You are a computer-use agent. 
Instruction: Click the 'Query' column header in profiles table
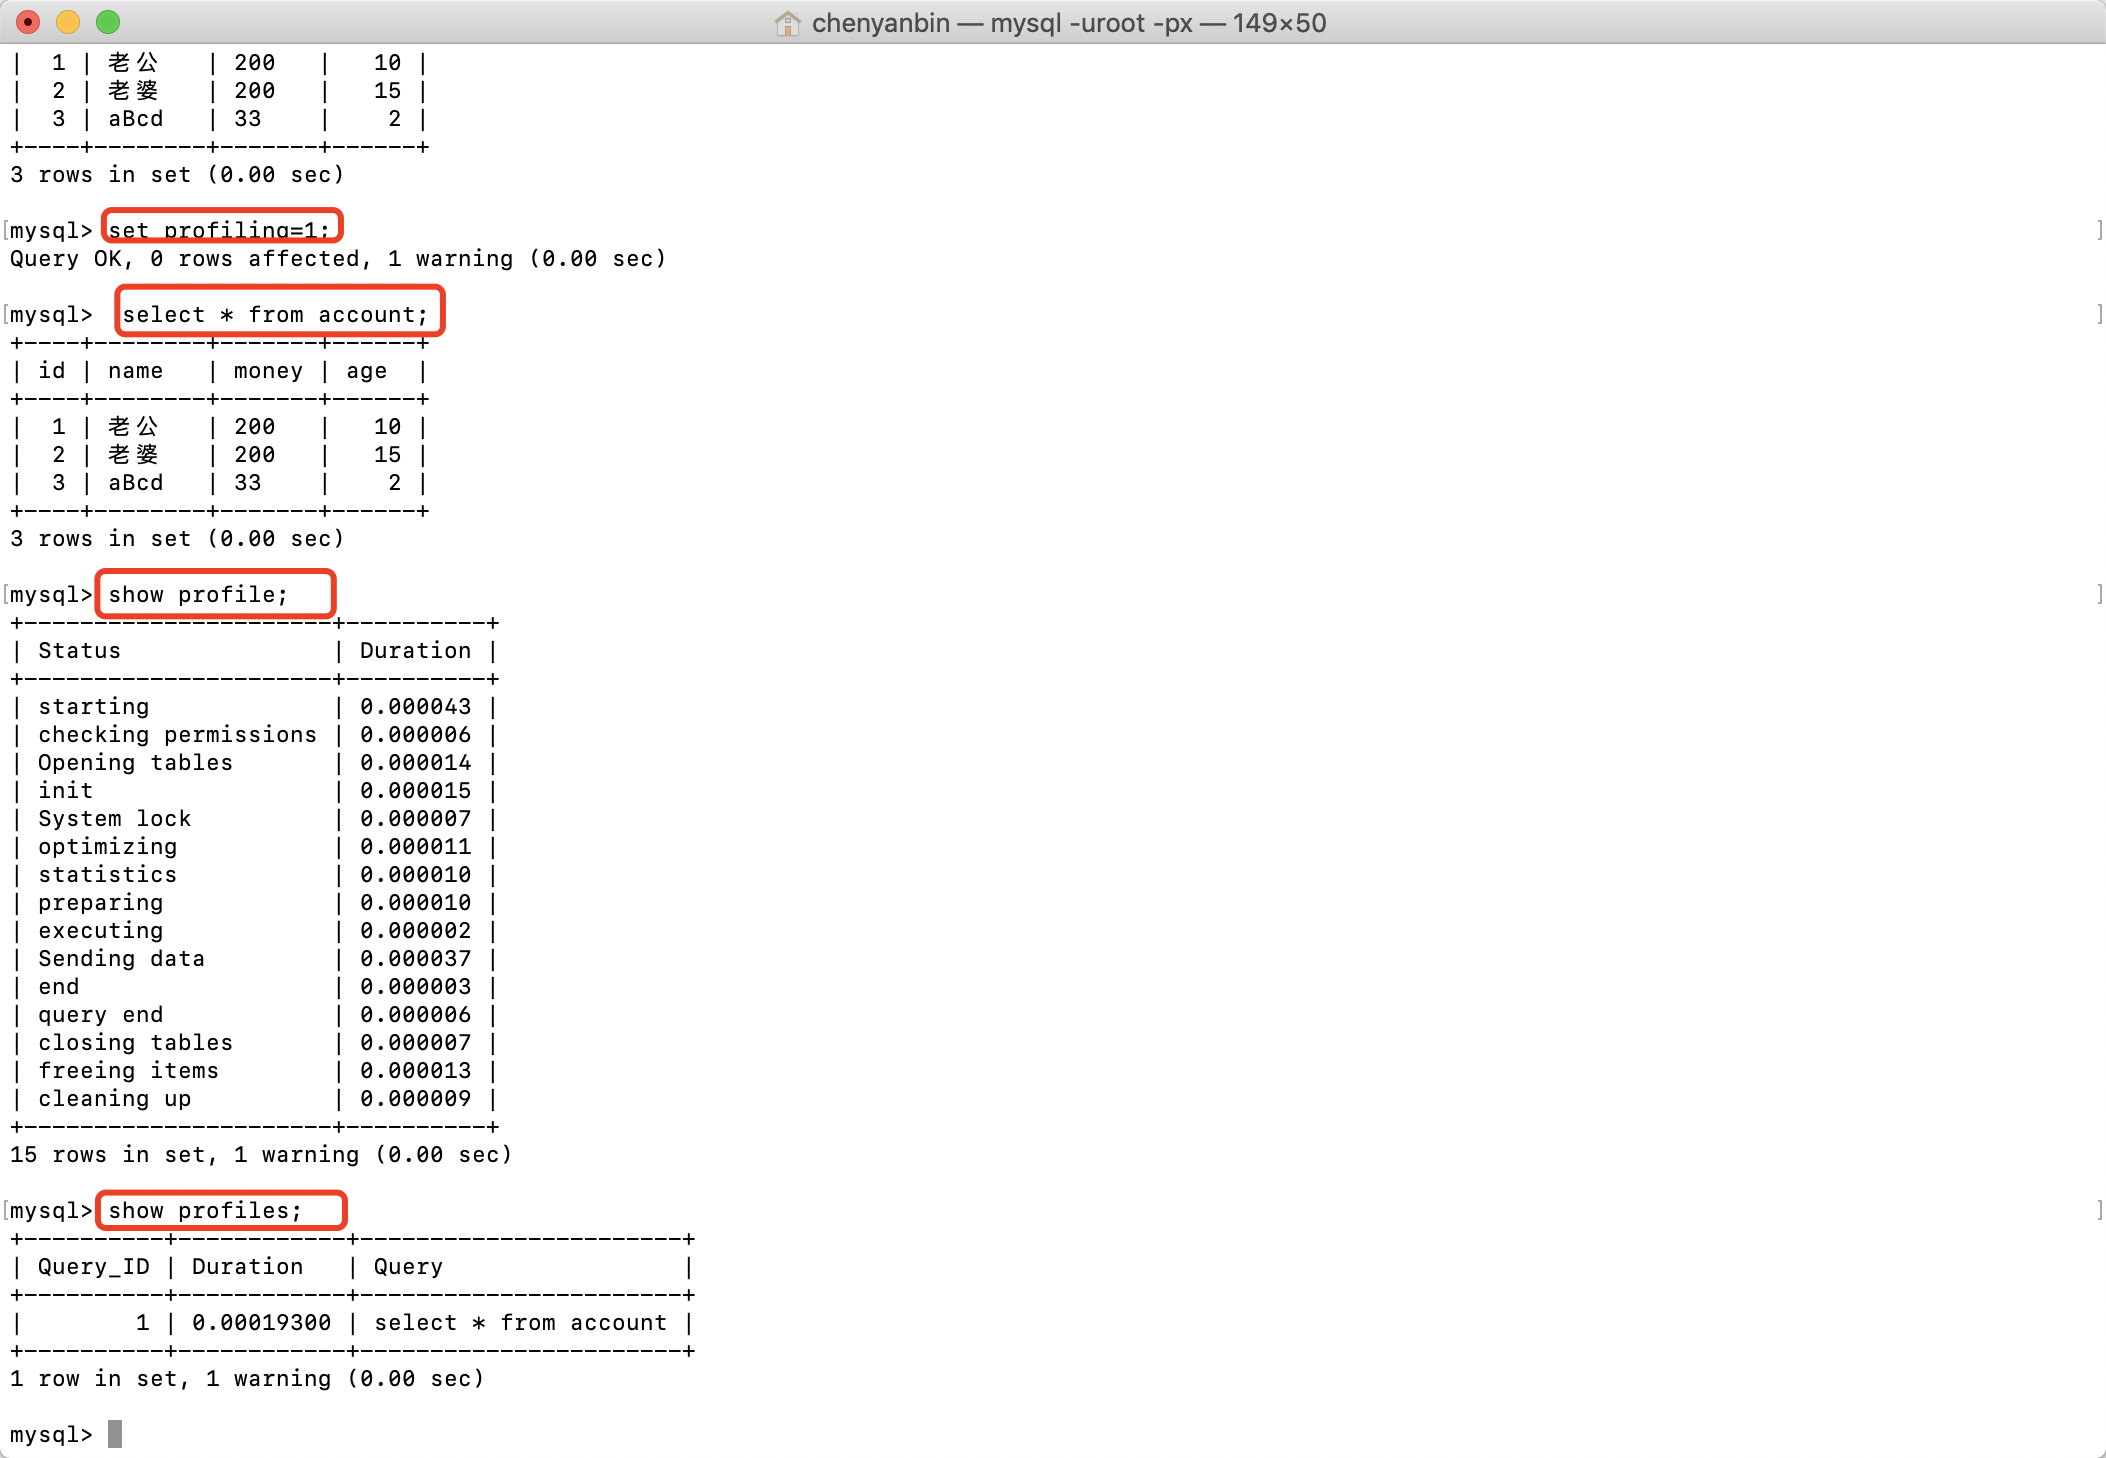(x=408, y=1267)
